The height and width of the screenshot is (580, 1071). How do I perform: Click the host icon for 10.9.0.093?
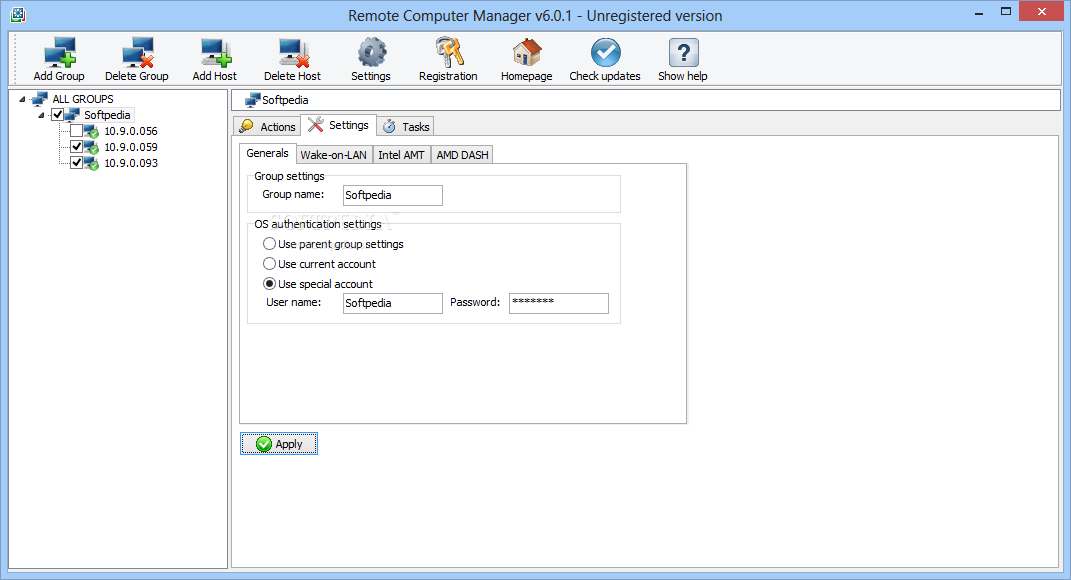pyautogui.click(x=92, y=163)
